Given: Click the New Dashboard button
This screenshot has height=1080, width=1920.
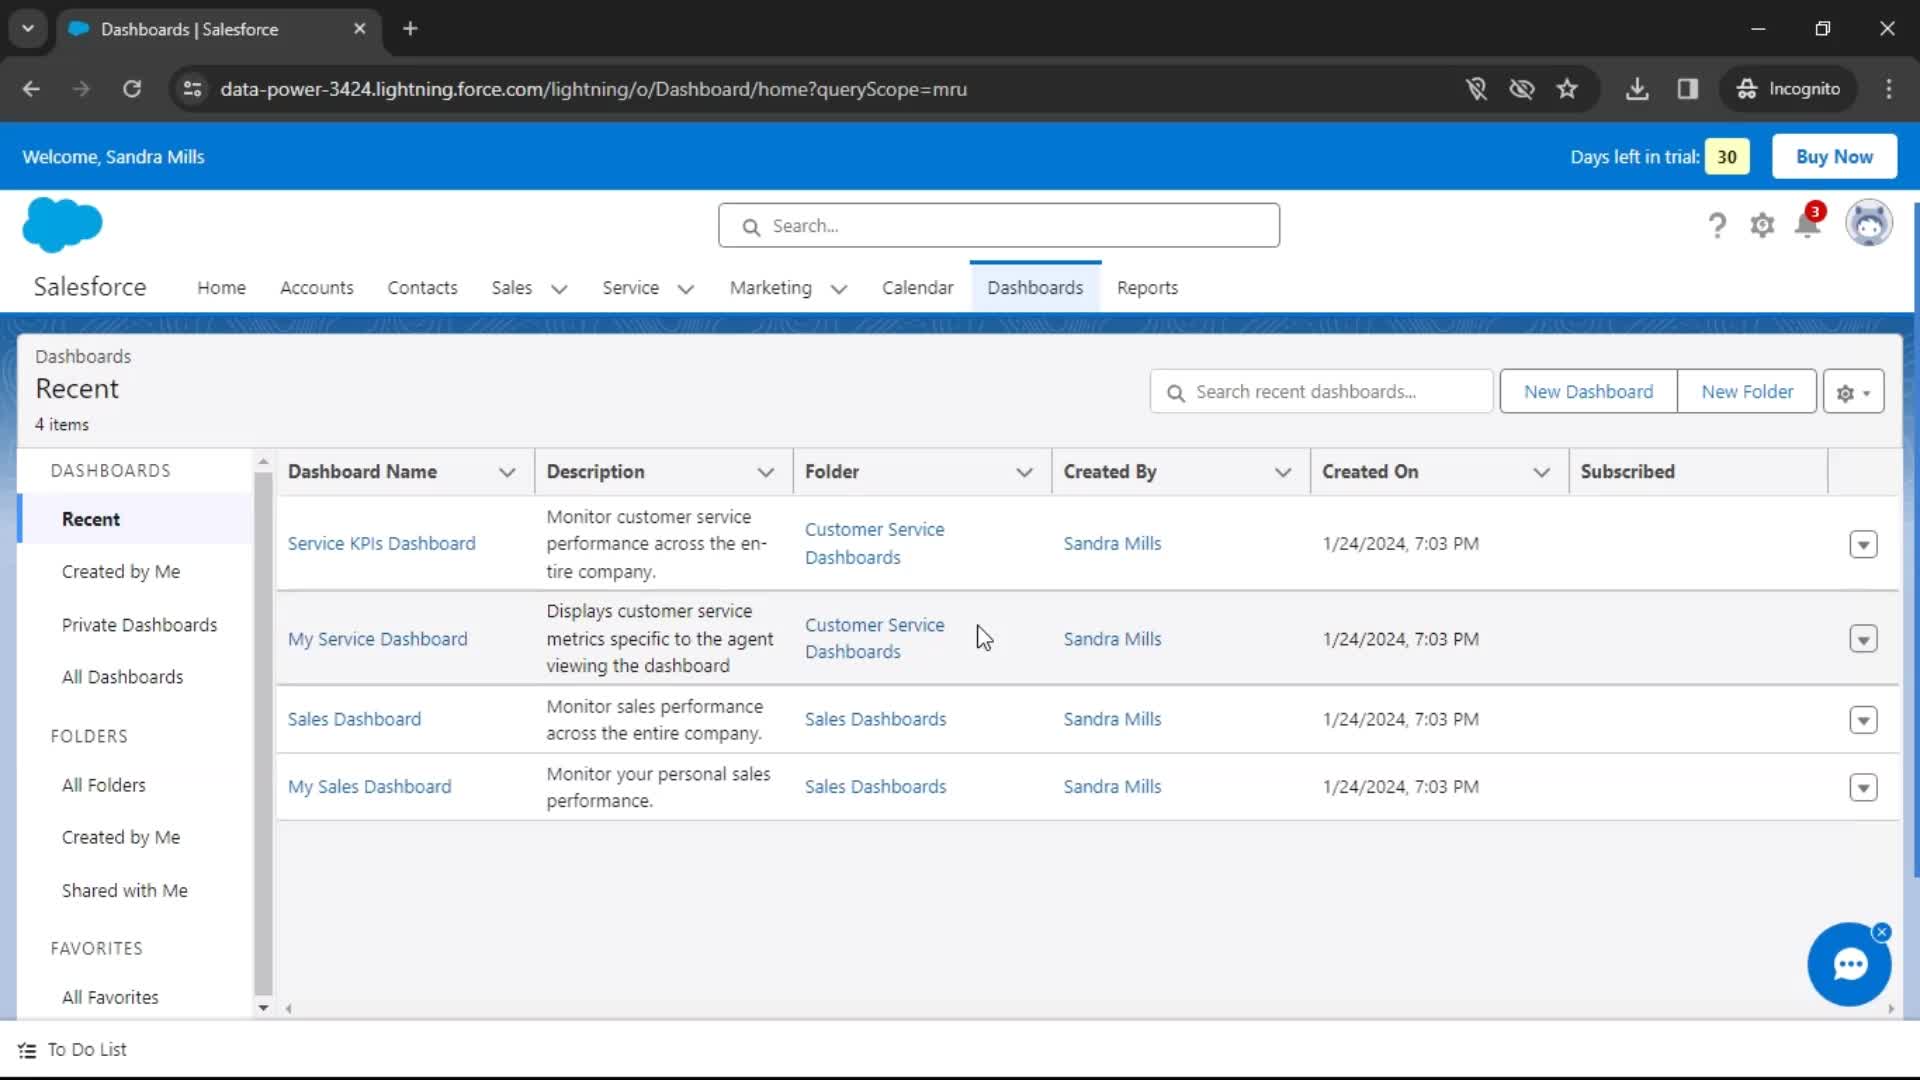Looking at the screenshot, I should [x=1588, y=392].
